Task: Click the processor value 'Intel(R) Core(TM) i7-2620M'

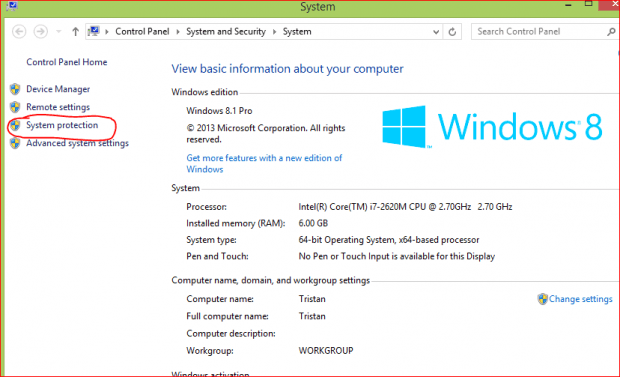Action: pyautogui.click(x=405, y=207)
